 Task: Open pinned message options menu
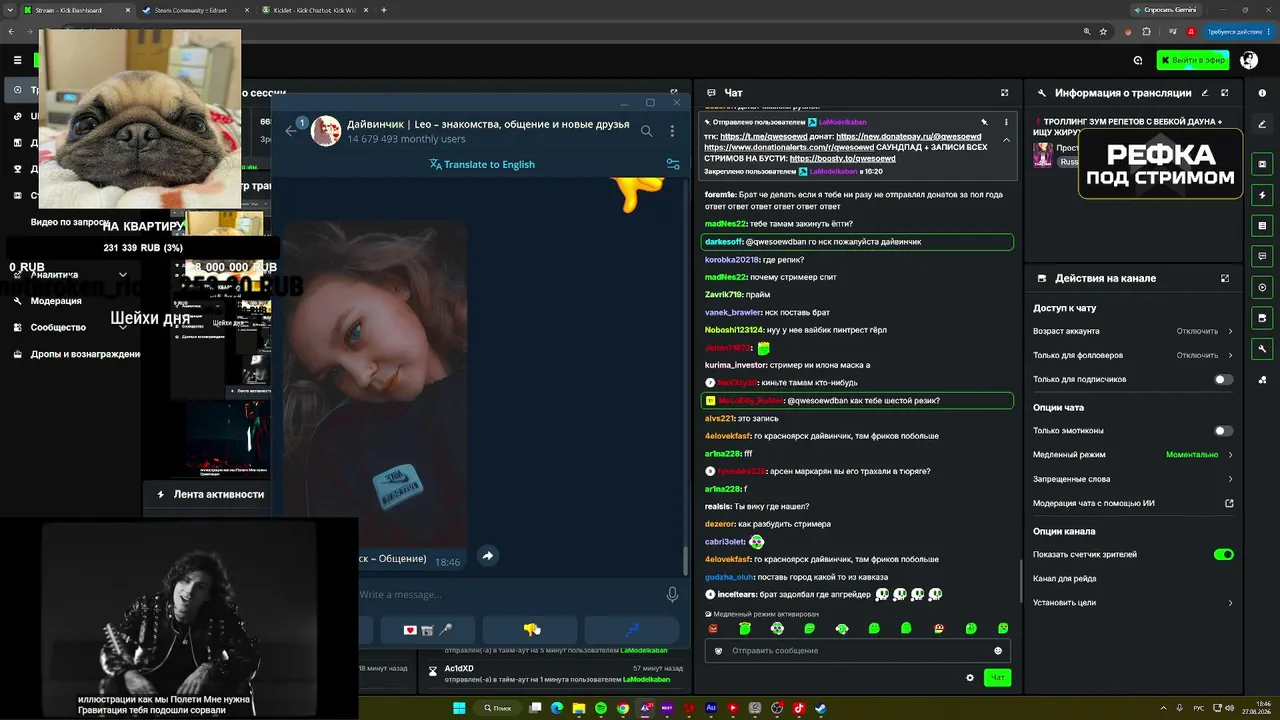pyautogui.click(x=1006, y=122)
